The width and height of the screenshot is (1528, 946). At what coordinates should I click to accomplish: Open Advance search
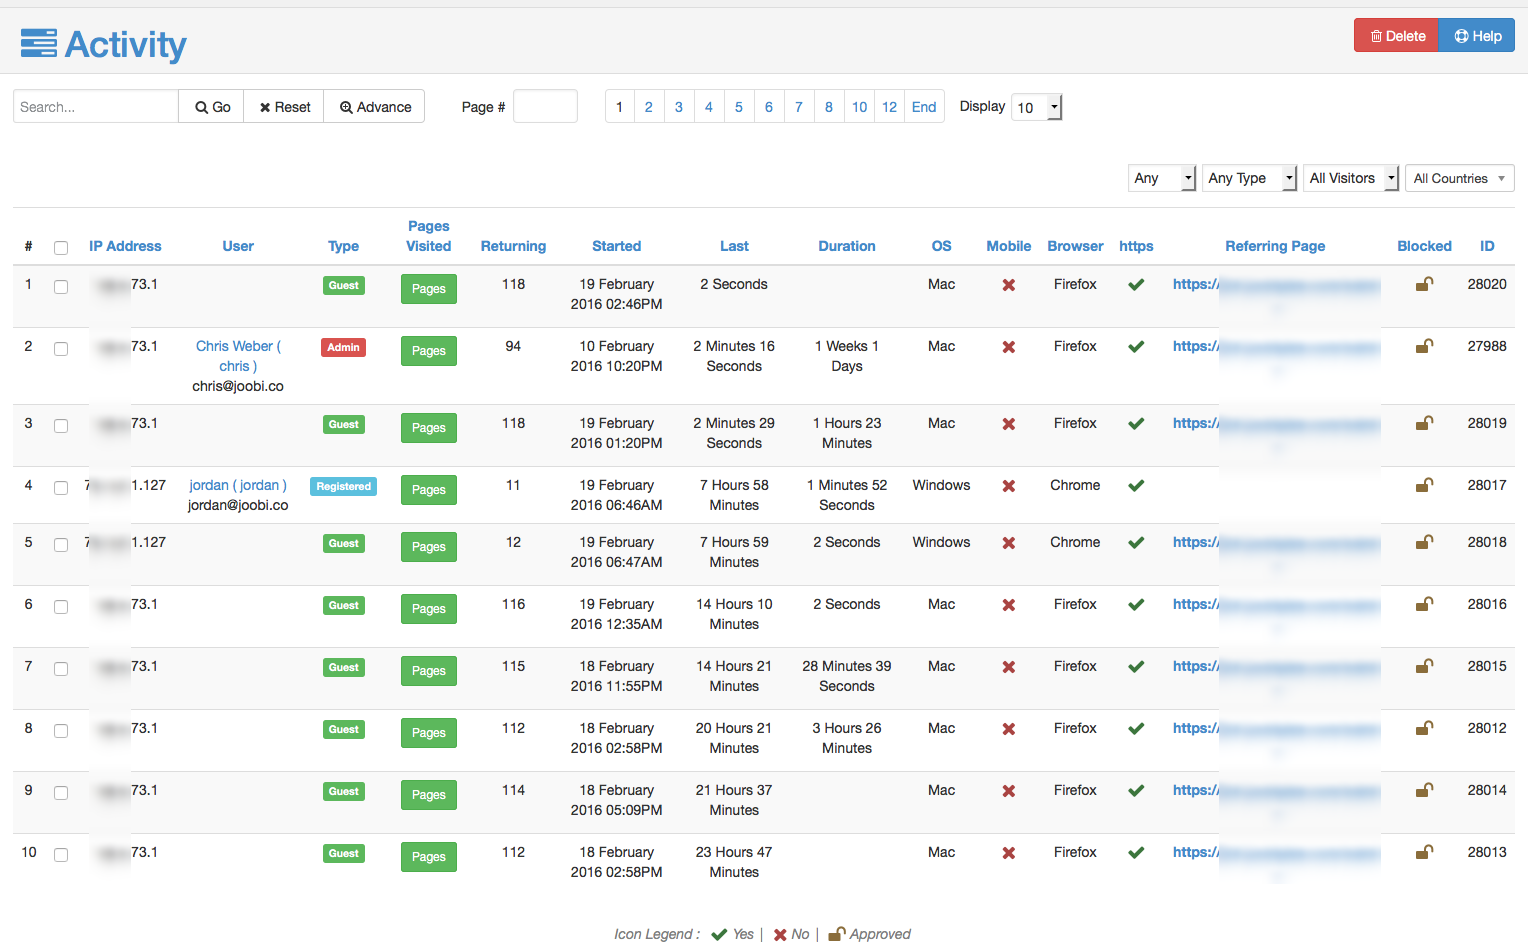[375, 107]
